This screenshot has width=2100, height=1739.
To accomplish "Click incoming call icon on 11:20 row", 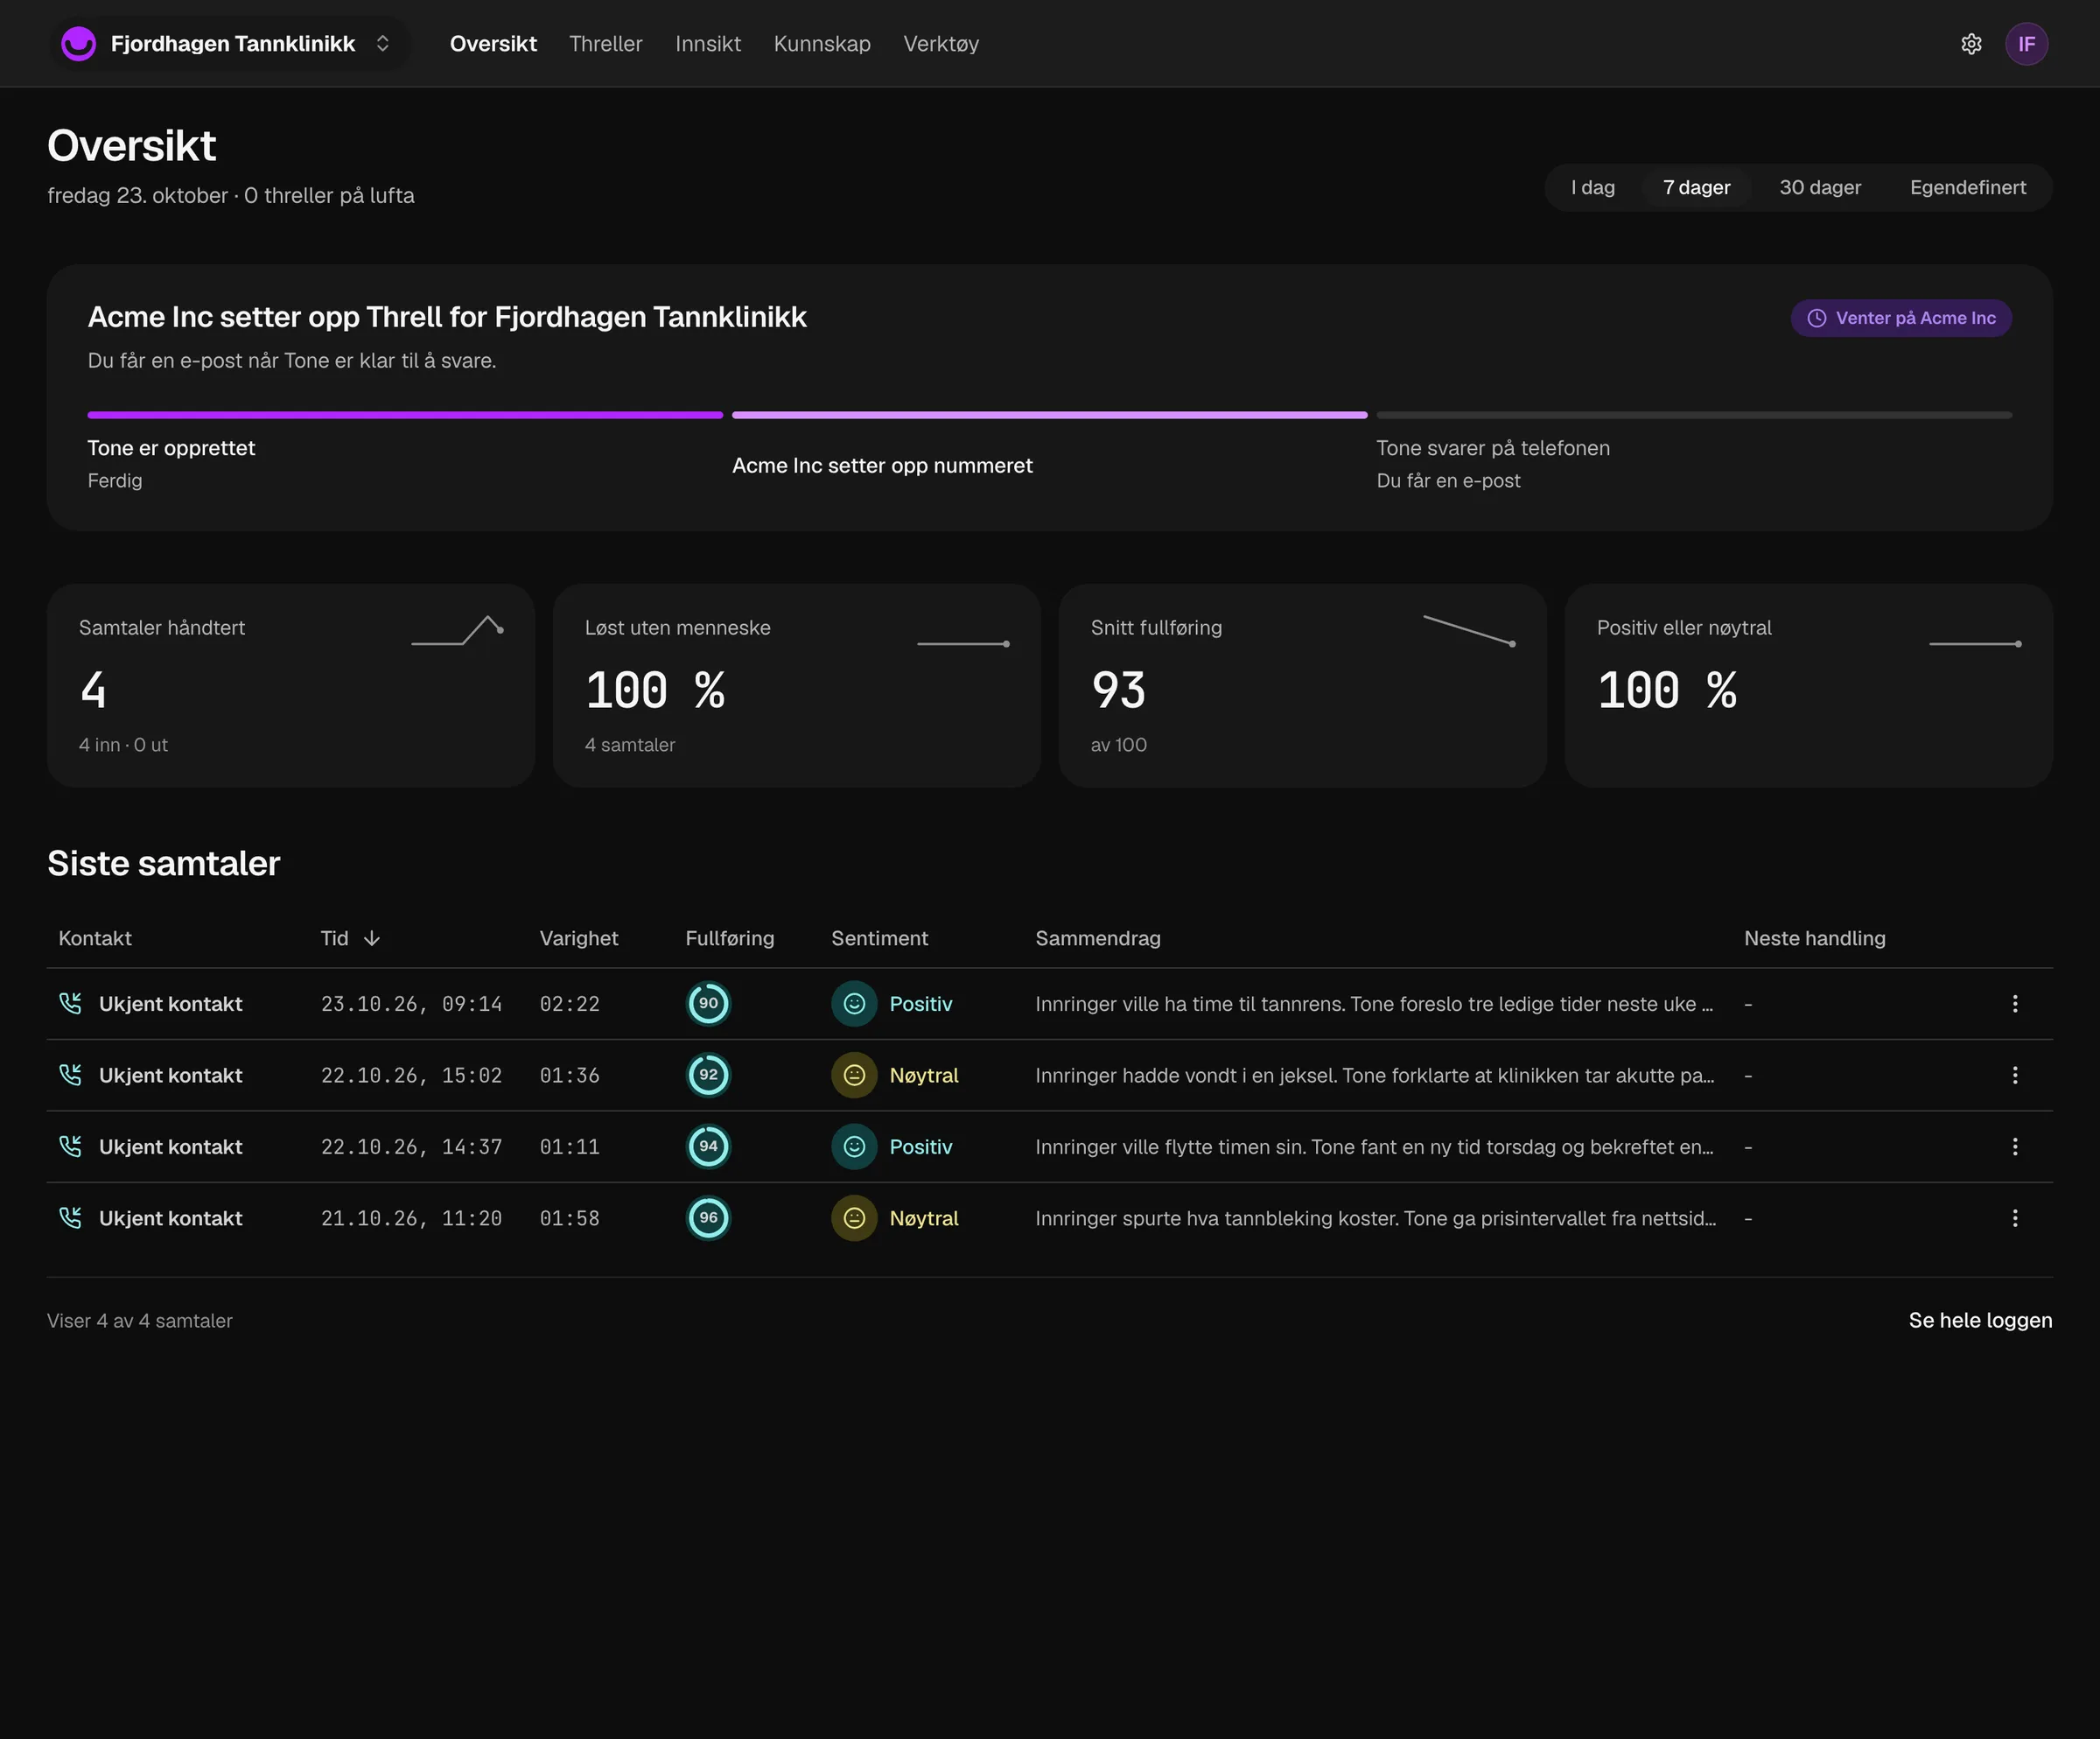I will click(x=70, y=1218).
